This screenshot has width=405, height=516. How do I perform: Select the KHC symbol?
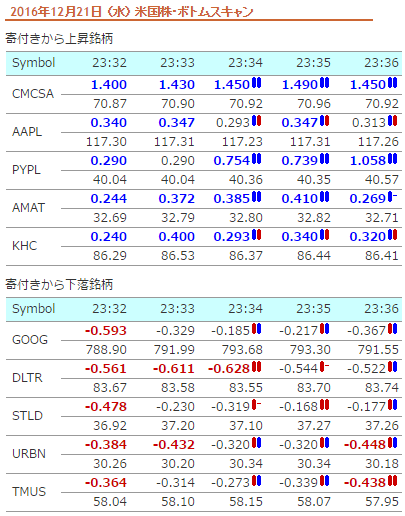click(24, 246)
